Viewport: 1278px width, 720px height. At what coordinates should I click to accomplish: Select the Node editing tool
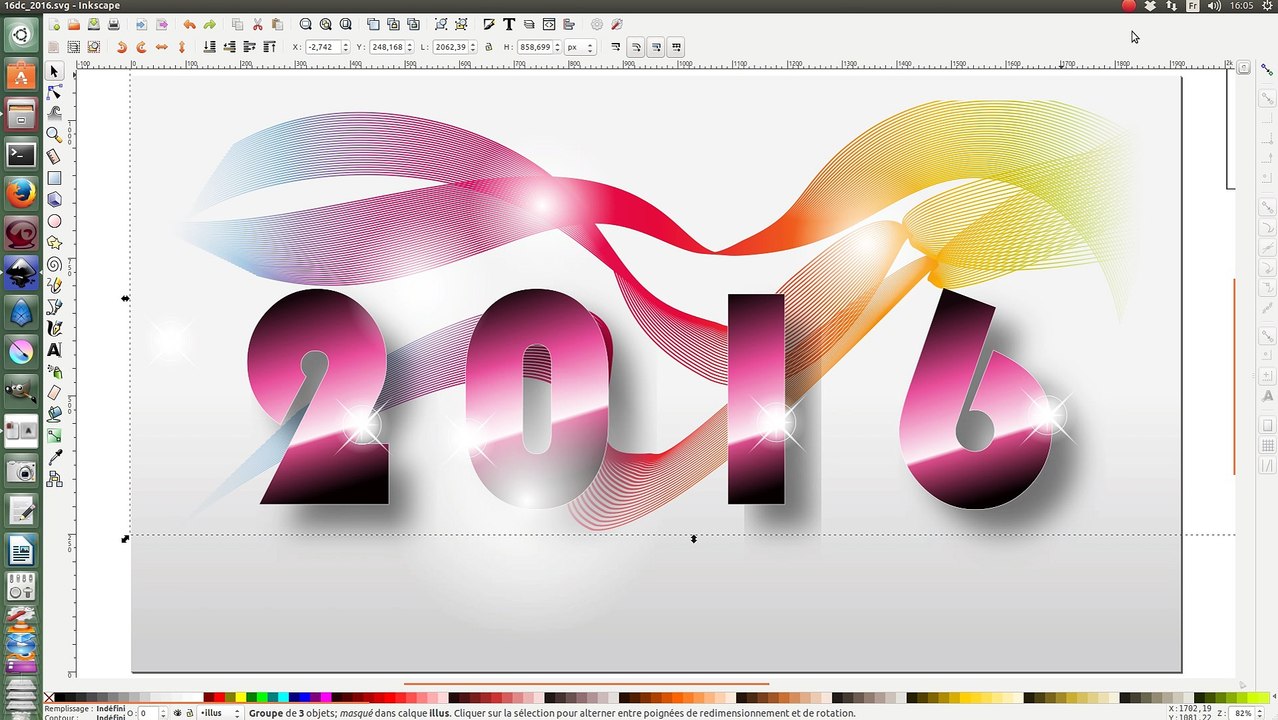(54, 92)
